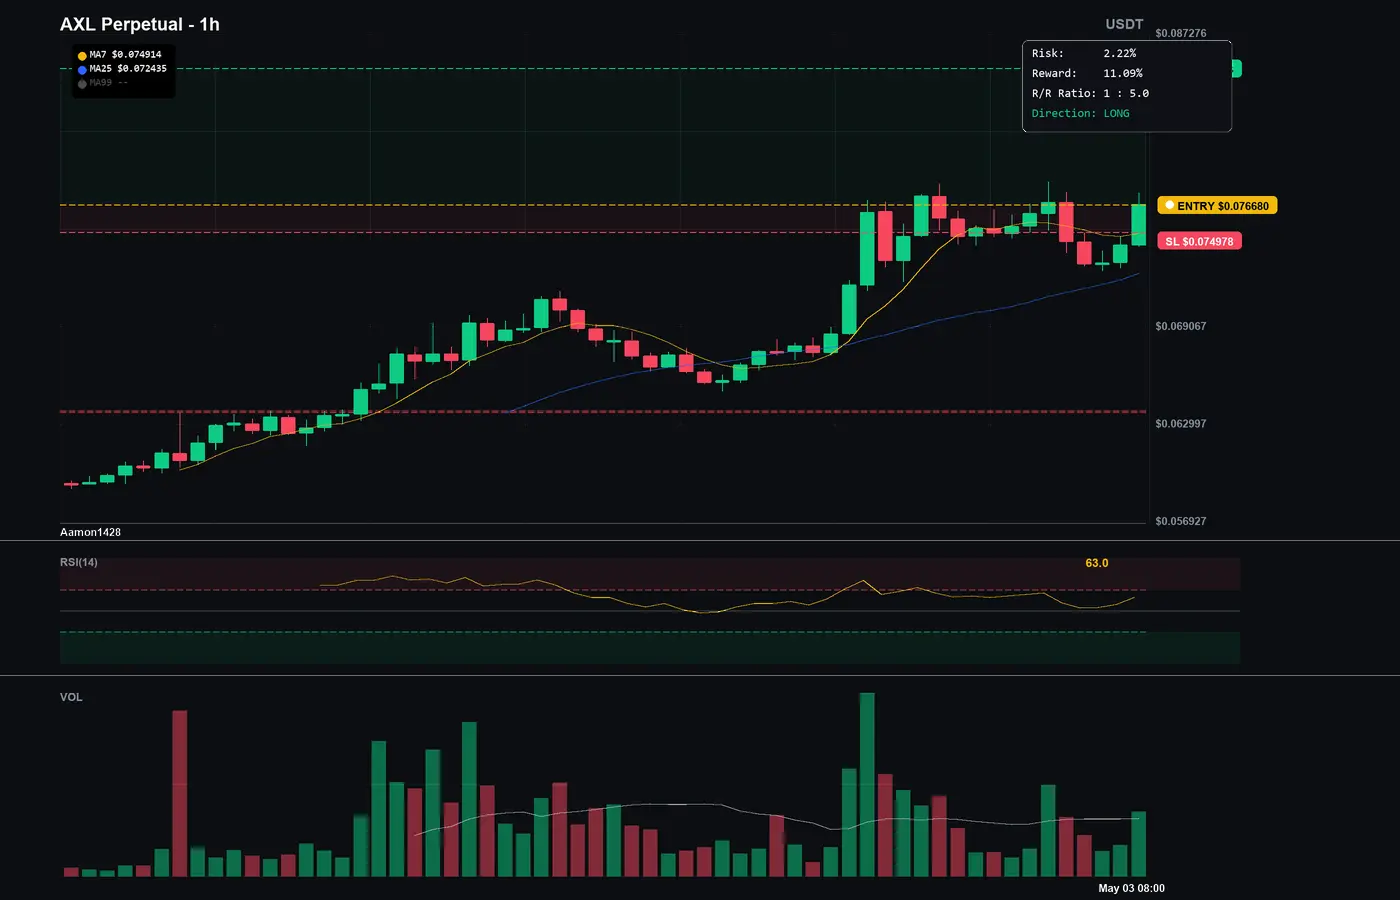Click the USDT currency label
Screen dimensions: 1400x900
click(1124, 24)
